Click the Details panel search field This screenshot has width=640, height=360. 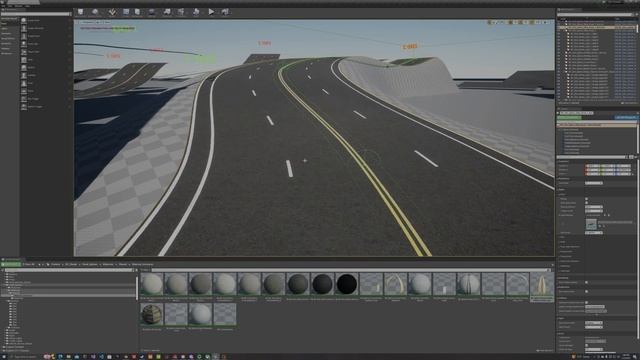pos(591,157)
